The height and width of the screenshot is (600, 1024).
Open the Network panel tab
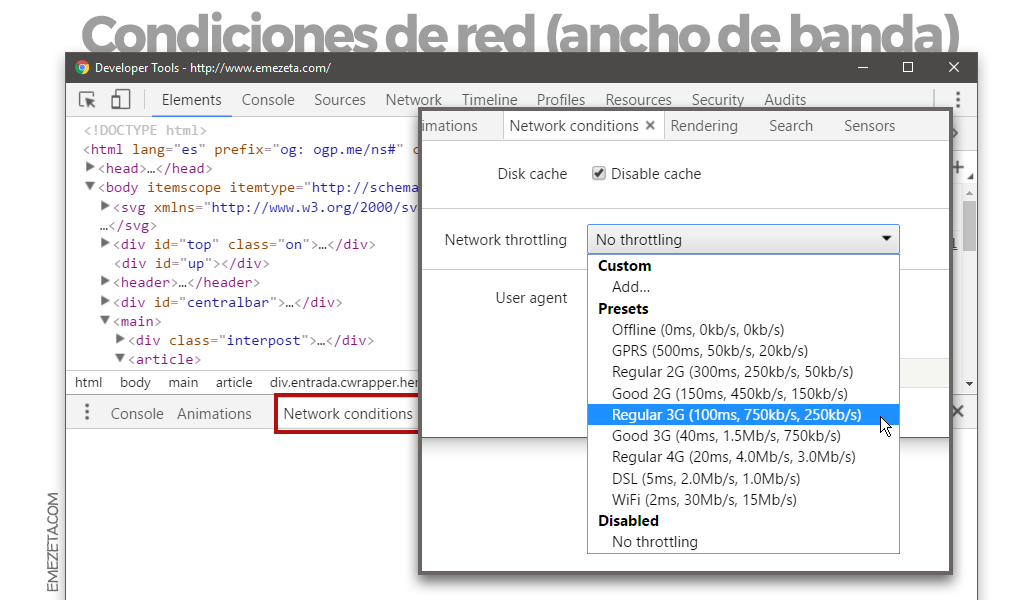413,100
